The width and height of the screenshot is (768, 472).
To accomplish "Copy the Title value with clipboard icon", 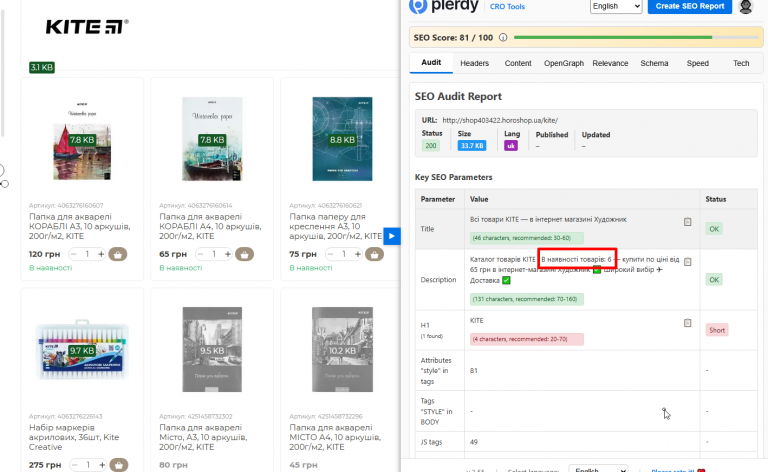I will click(x=688, y=222).
